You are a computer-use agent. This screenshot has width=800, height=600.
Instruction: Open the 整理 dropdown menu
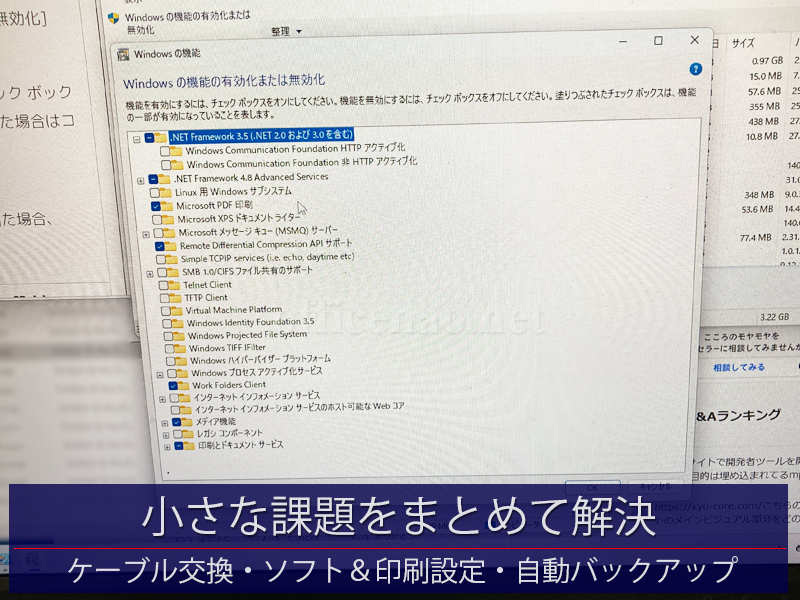pyautogui.click(x=286, y=32)
